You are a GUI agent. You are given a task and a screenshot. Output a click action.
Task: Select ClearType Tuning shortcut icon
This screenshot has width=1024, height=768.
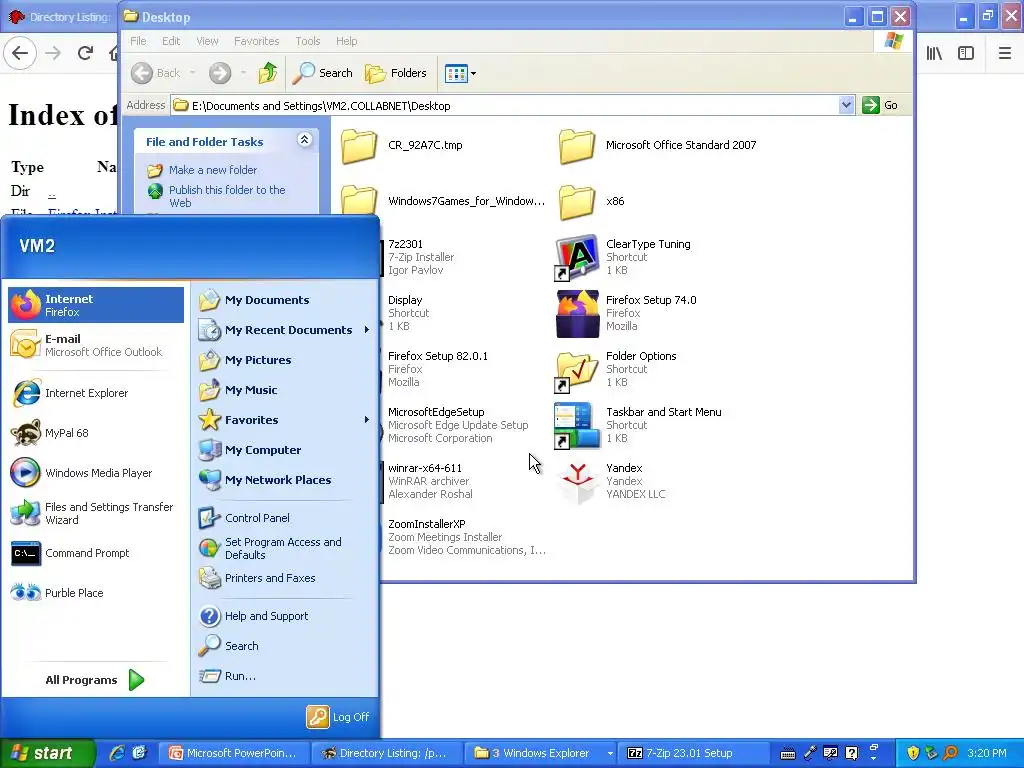(x=577, y=257)
